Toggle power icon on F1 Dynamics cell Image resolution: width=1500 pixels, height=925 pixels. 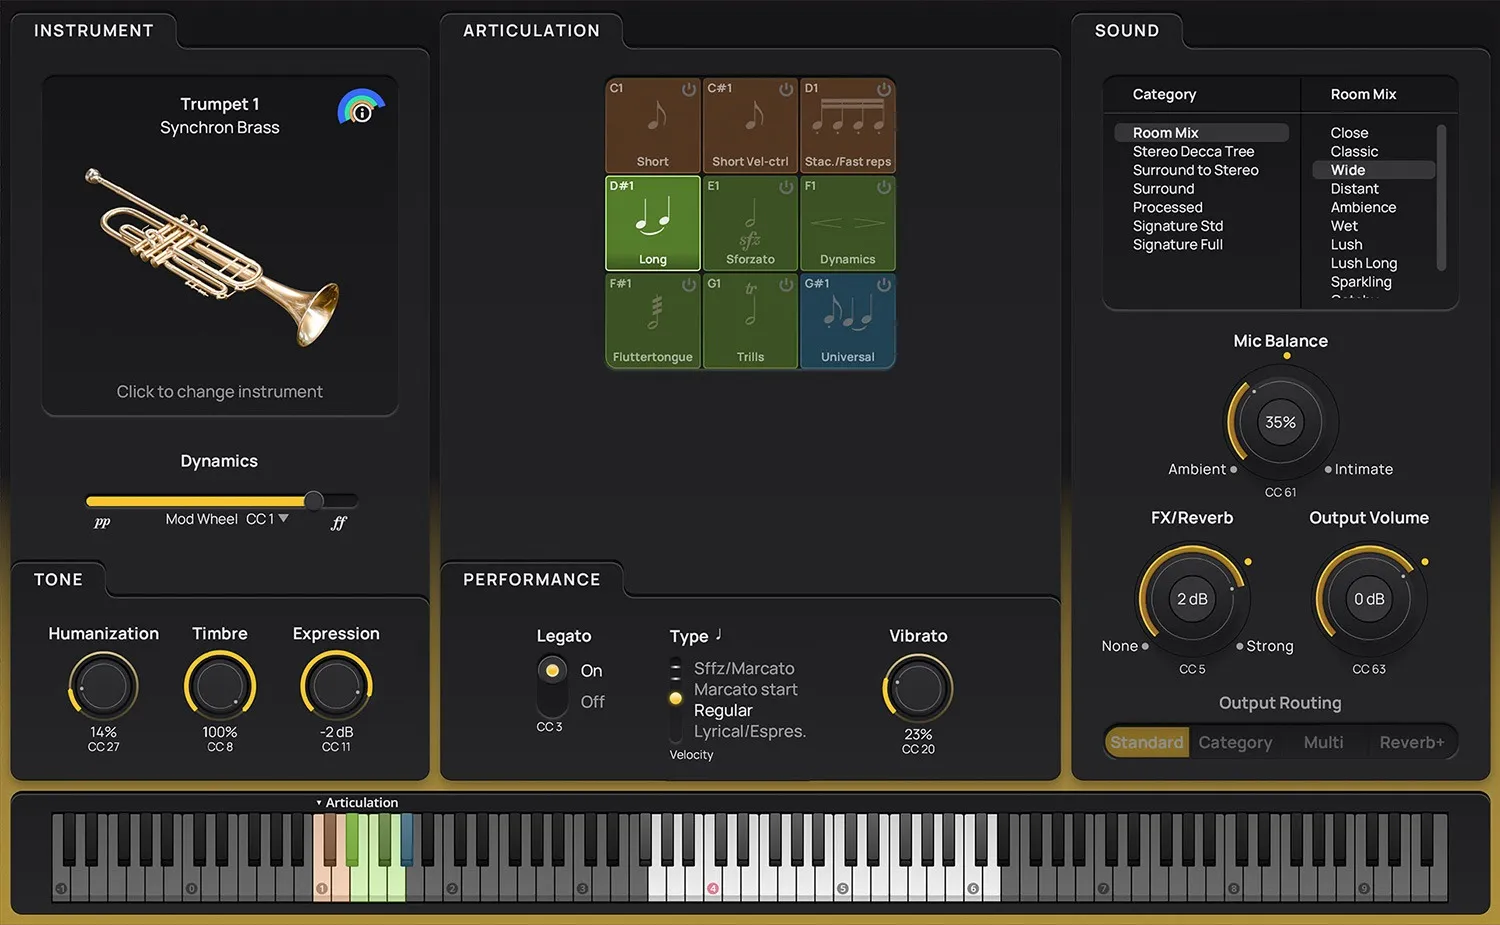(x=884, y=187)
